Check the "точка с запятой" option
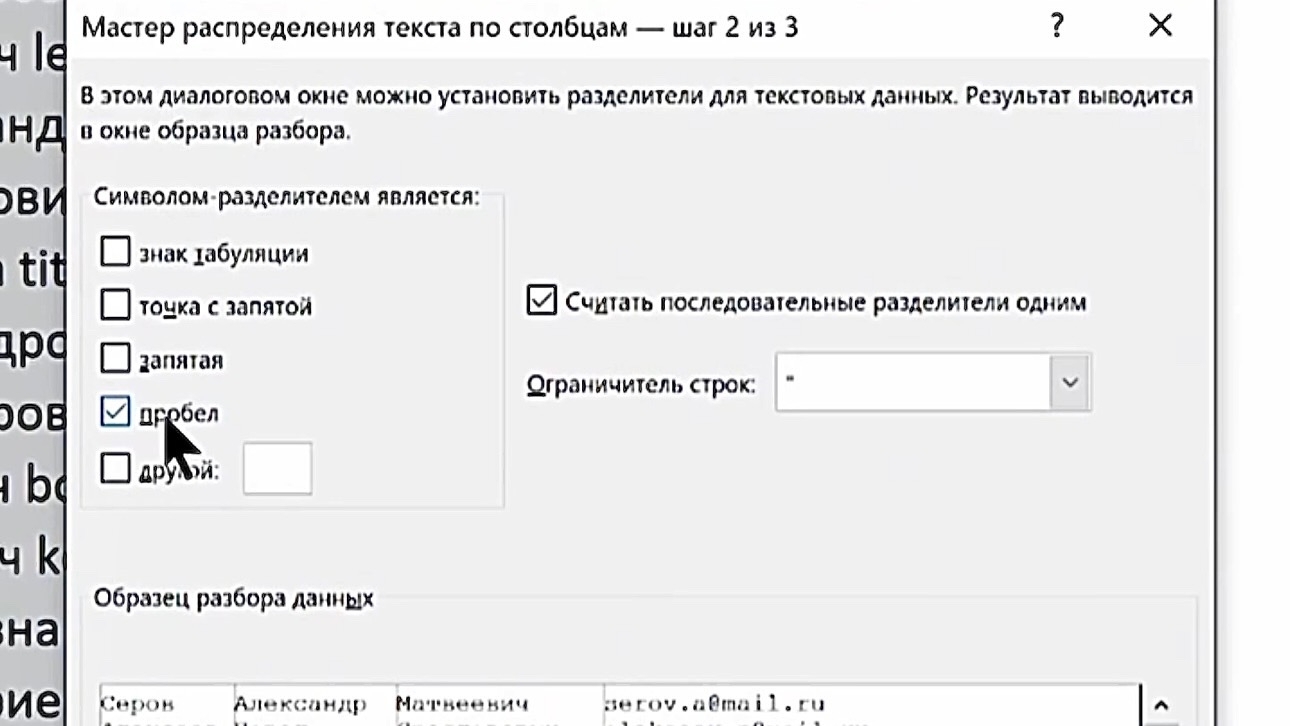The image size is (1290, 726). pos(116,305)
